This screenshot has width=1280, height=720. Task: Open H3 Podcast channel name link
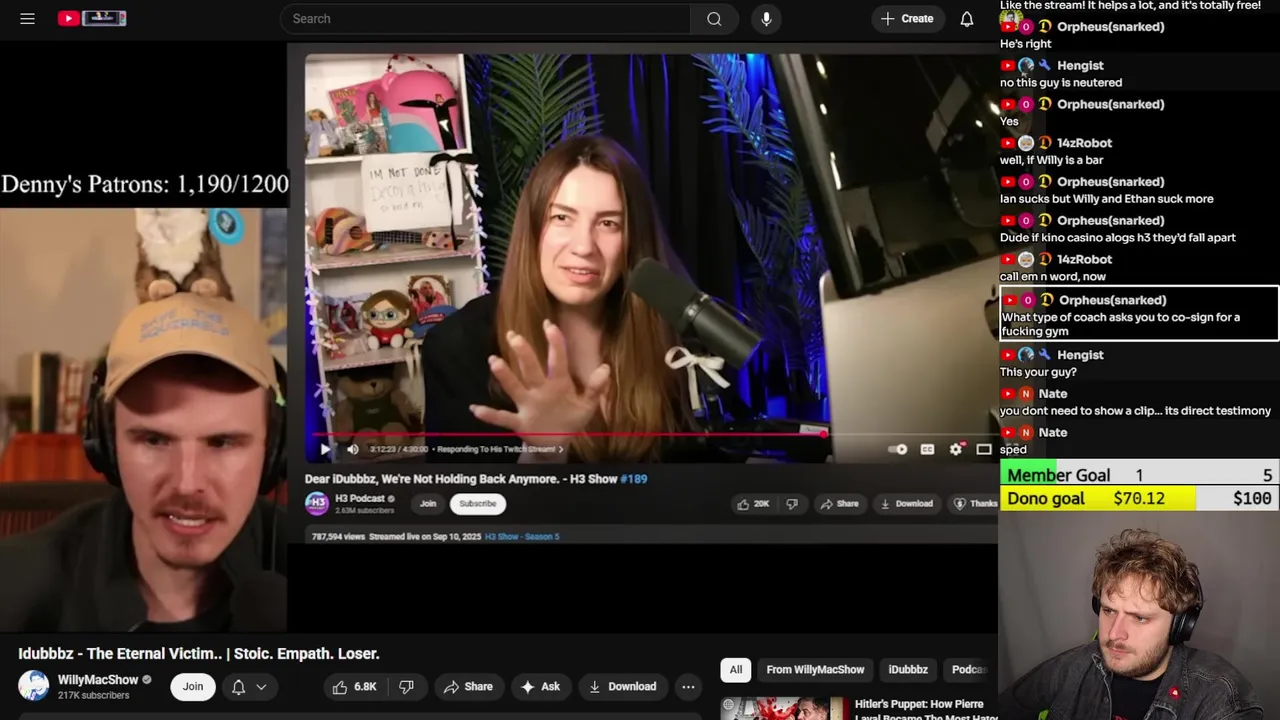(x=359, y=498)
